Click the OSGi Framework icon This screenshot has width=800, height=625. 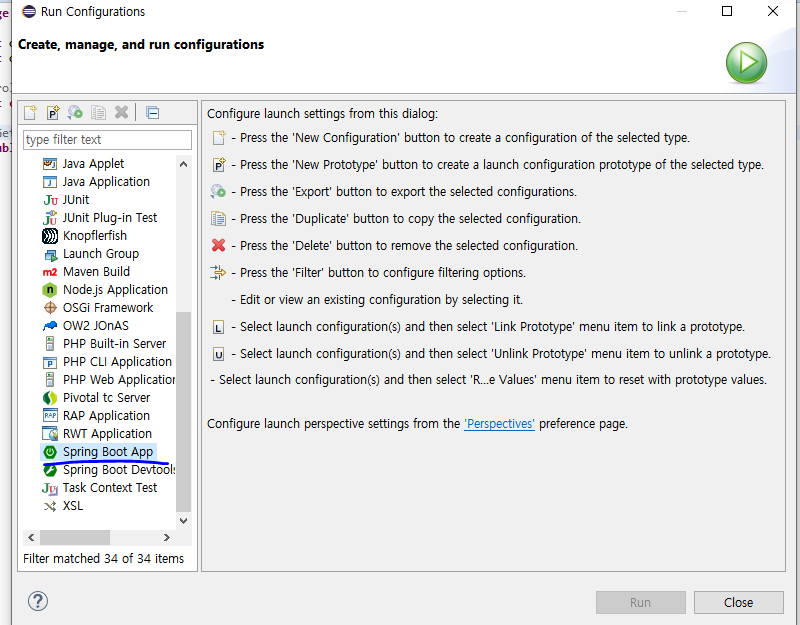click(x=50, y=308)
